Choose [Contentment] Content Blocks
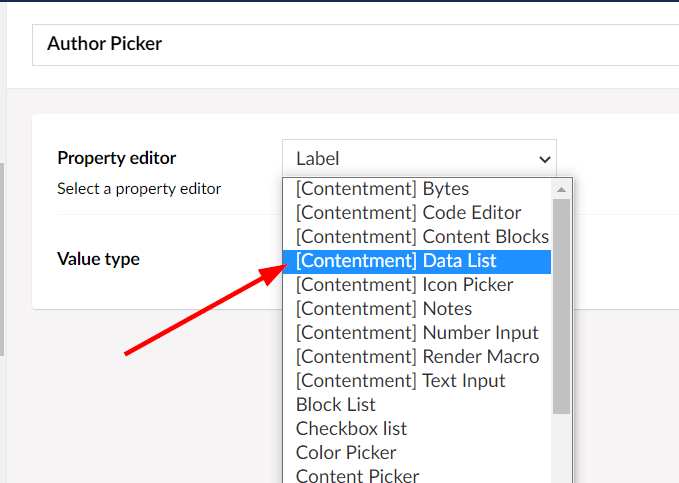This screenshot has width=679, height=483. point(417,237)
